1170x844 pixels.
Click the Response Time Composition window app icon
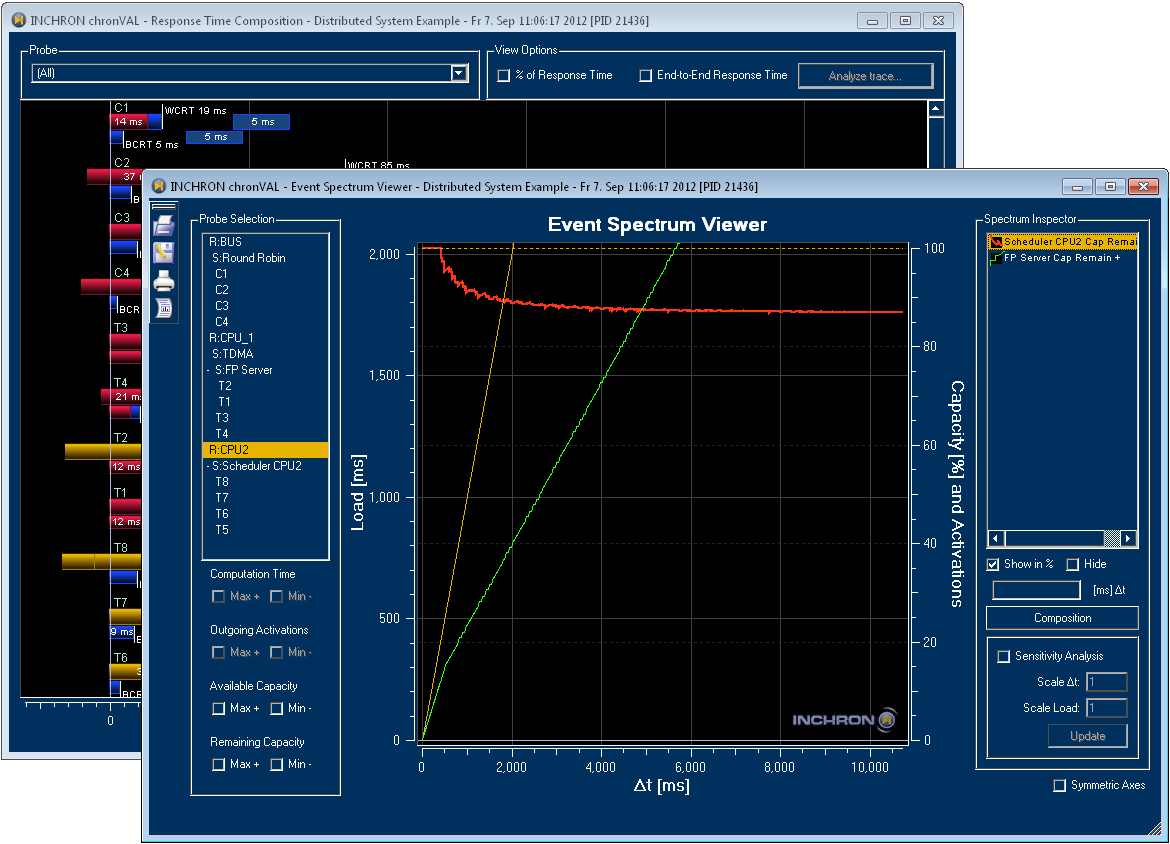(19, 21)
